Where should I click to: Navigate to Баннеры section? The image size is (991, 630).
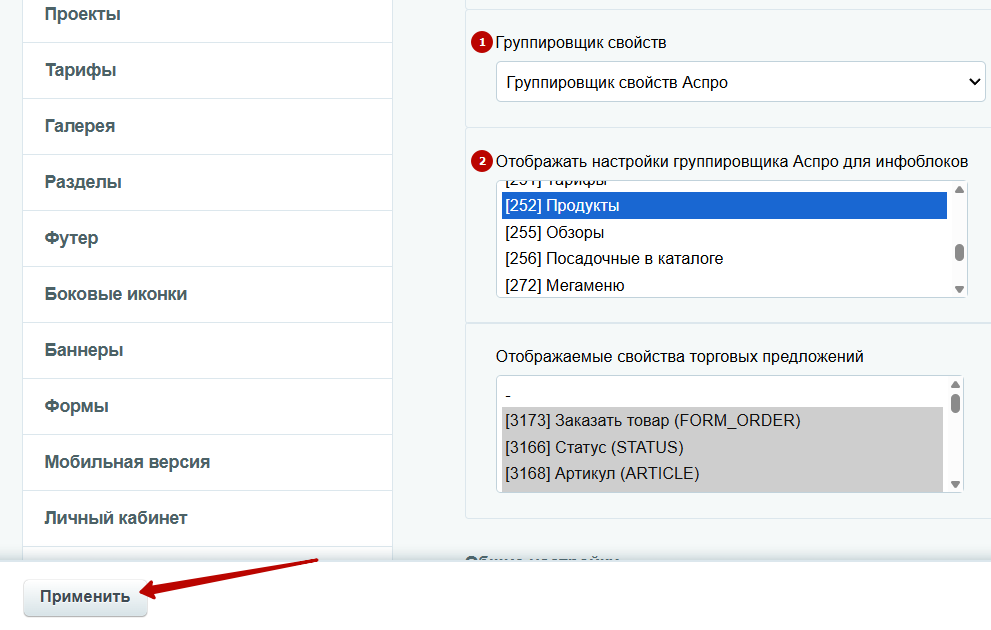pyautogui.click(x=84, y=350)
